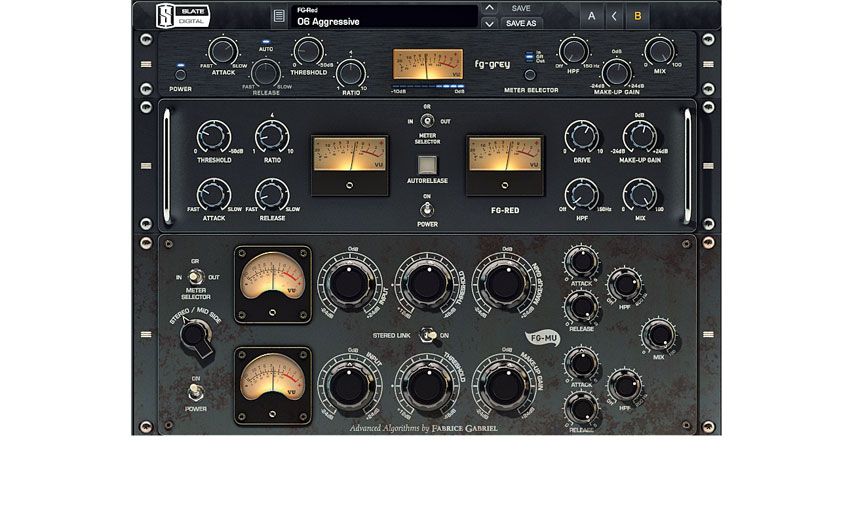Turn the FG-MU Stereo / Mid Side selector
Image resolution: width=850 pixels, height=505 pixels.
pyautogui.click(x=197, y=336)
